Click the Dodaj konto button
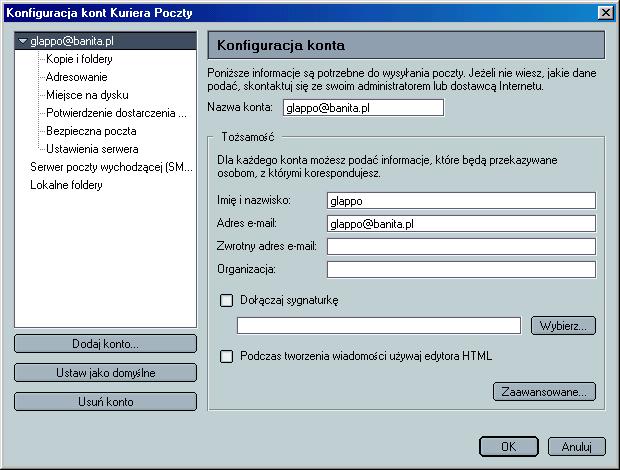This screenshot has width=620, height=470. (x=105, y=344)
